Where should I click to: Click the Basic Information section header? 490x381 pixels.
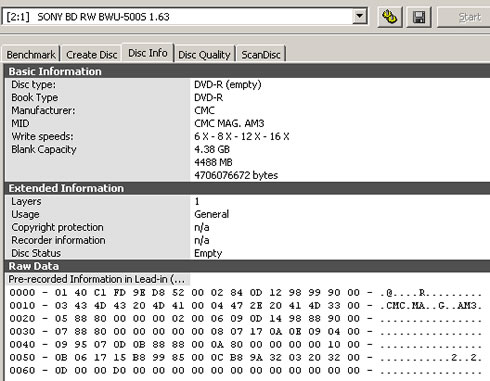click(x=247, y=71)
